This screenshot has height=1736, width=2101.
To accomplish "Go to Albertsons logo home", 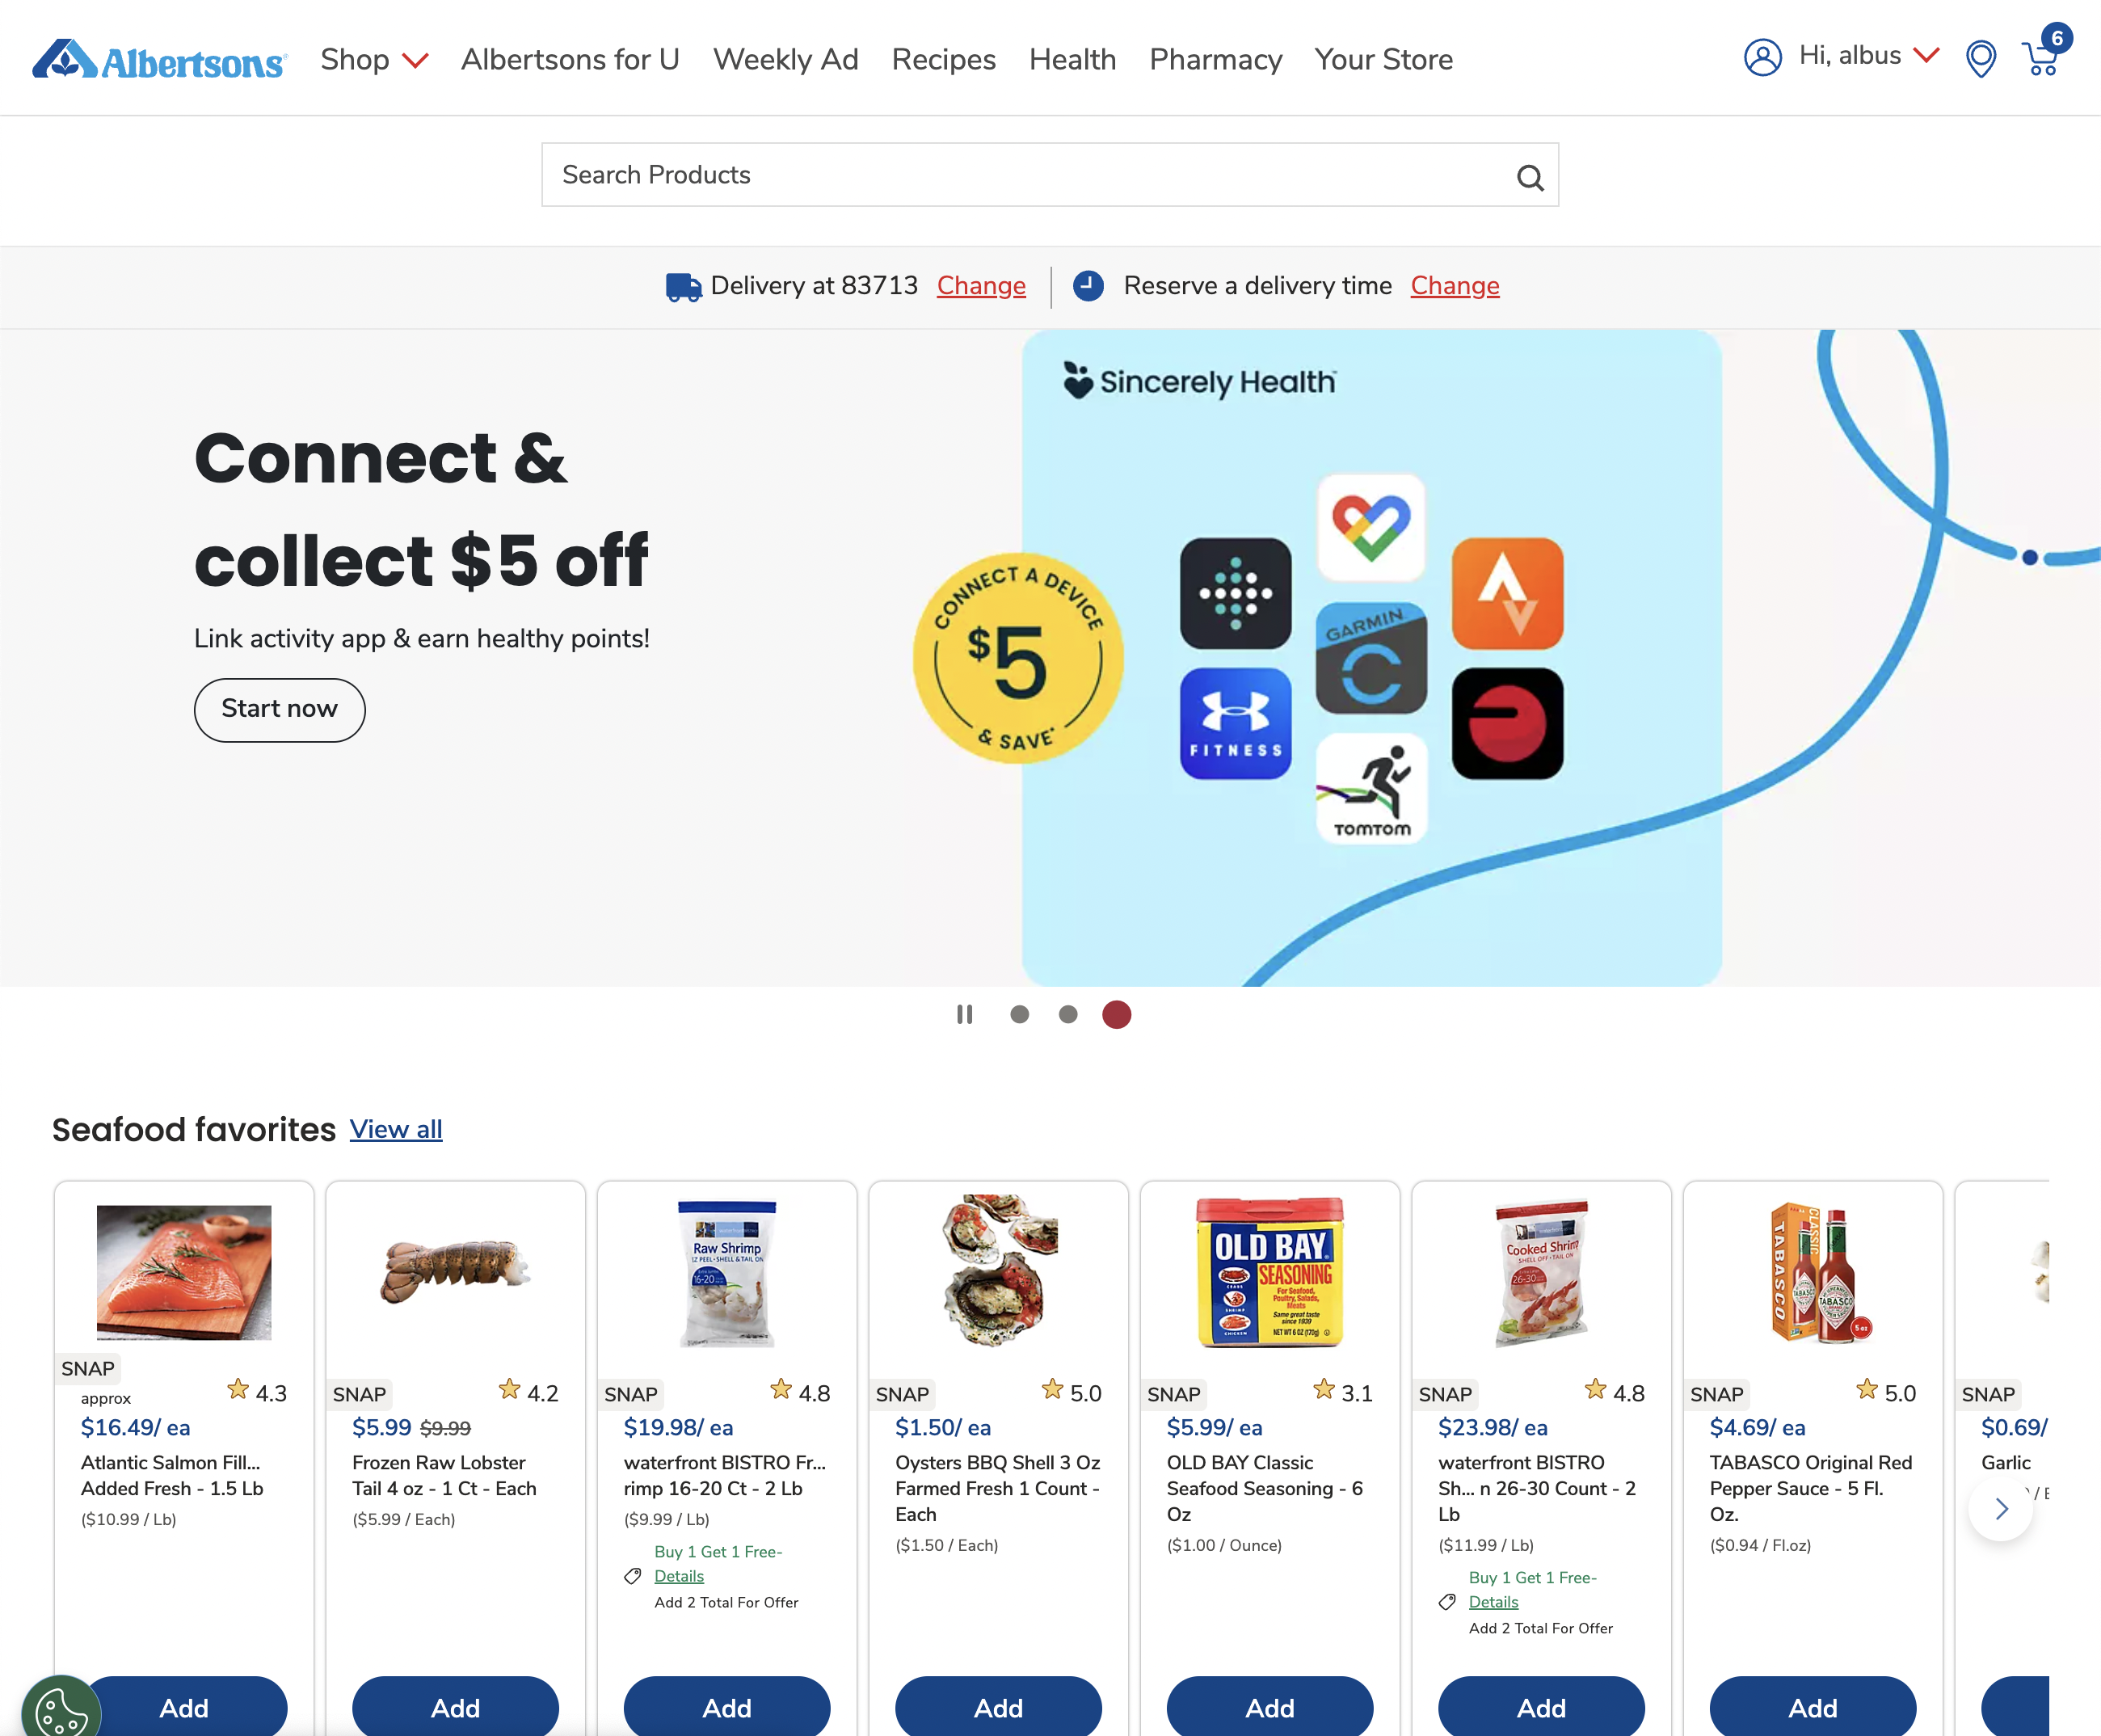I will coord(160,59).
